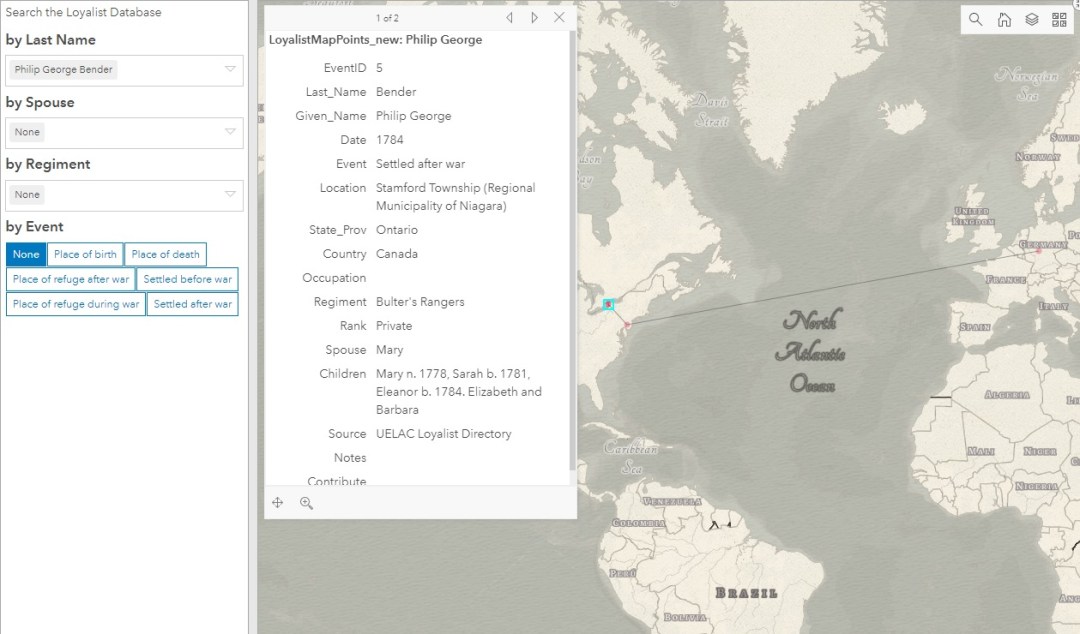Select Place of refuge during war

[x=76, y=304]
